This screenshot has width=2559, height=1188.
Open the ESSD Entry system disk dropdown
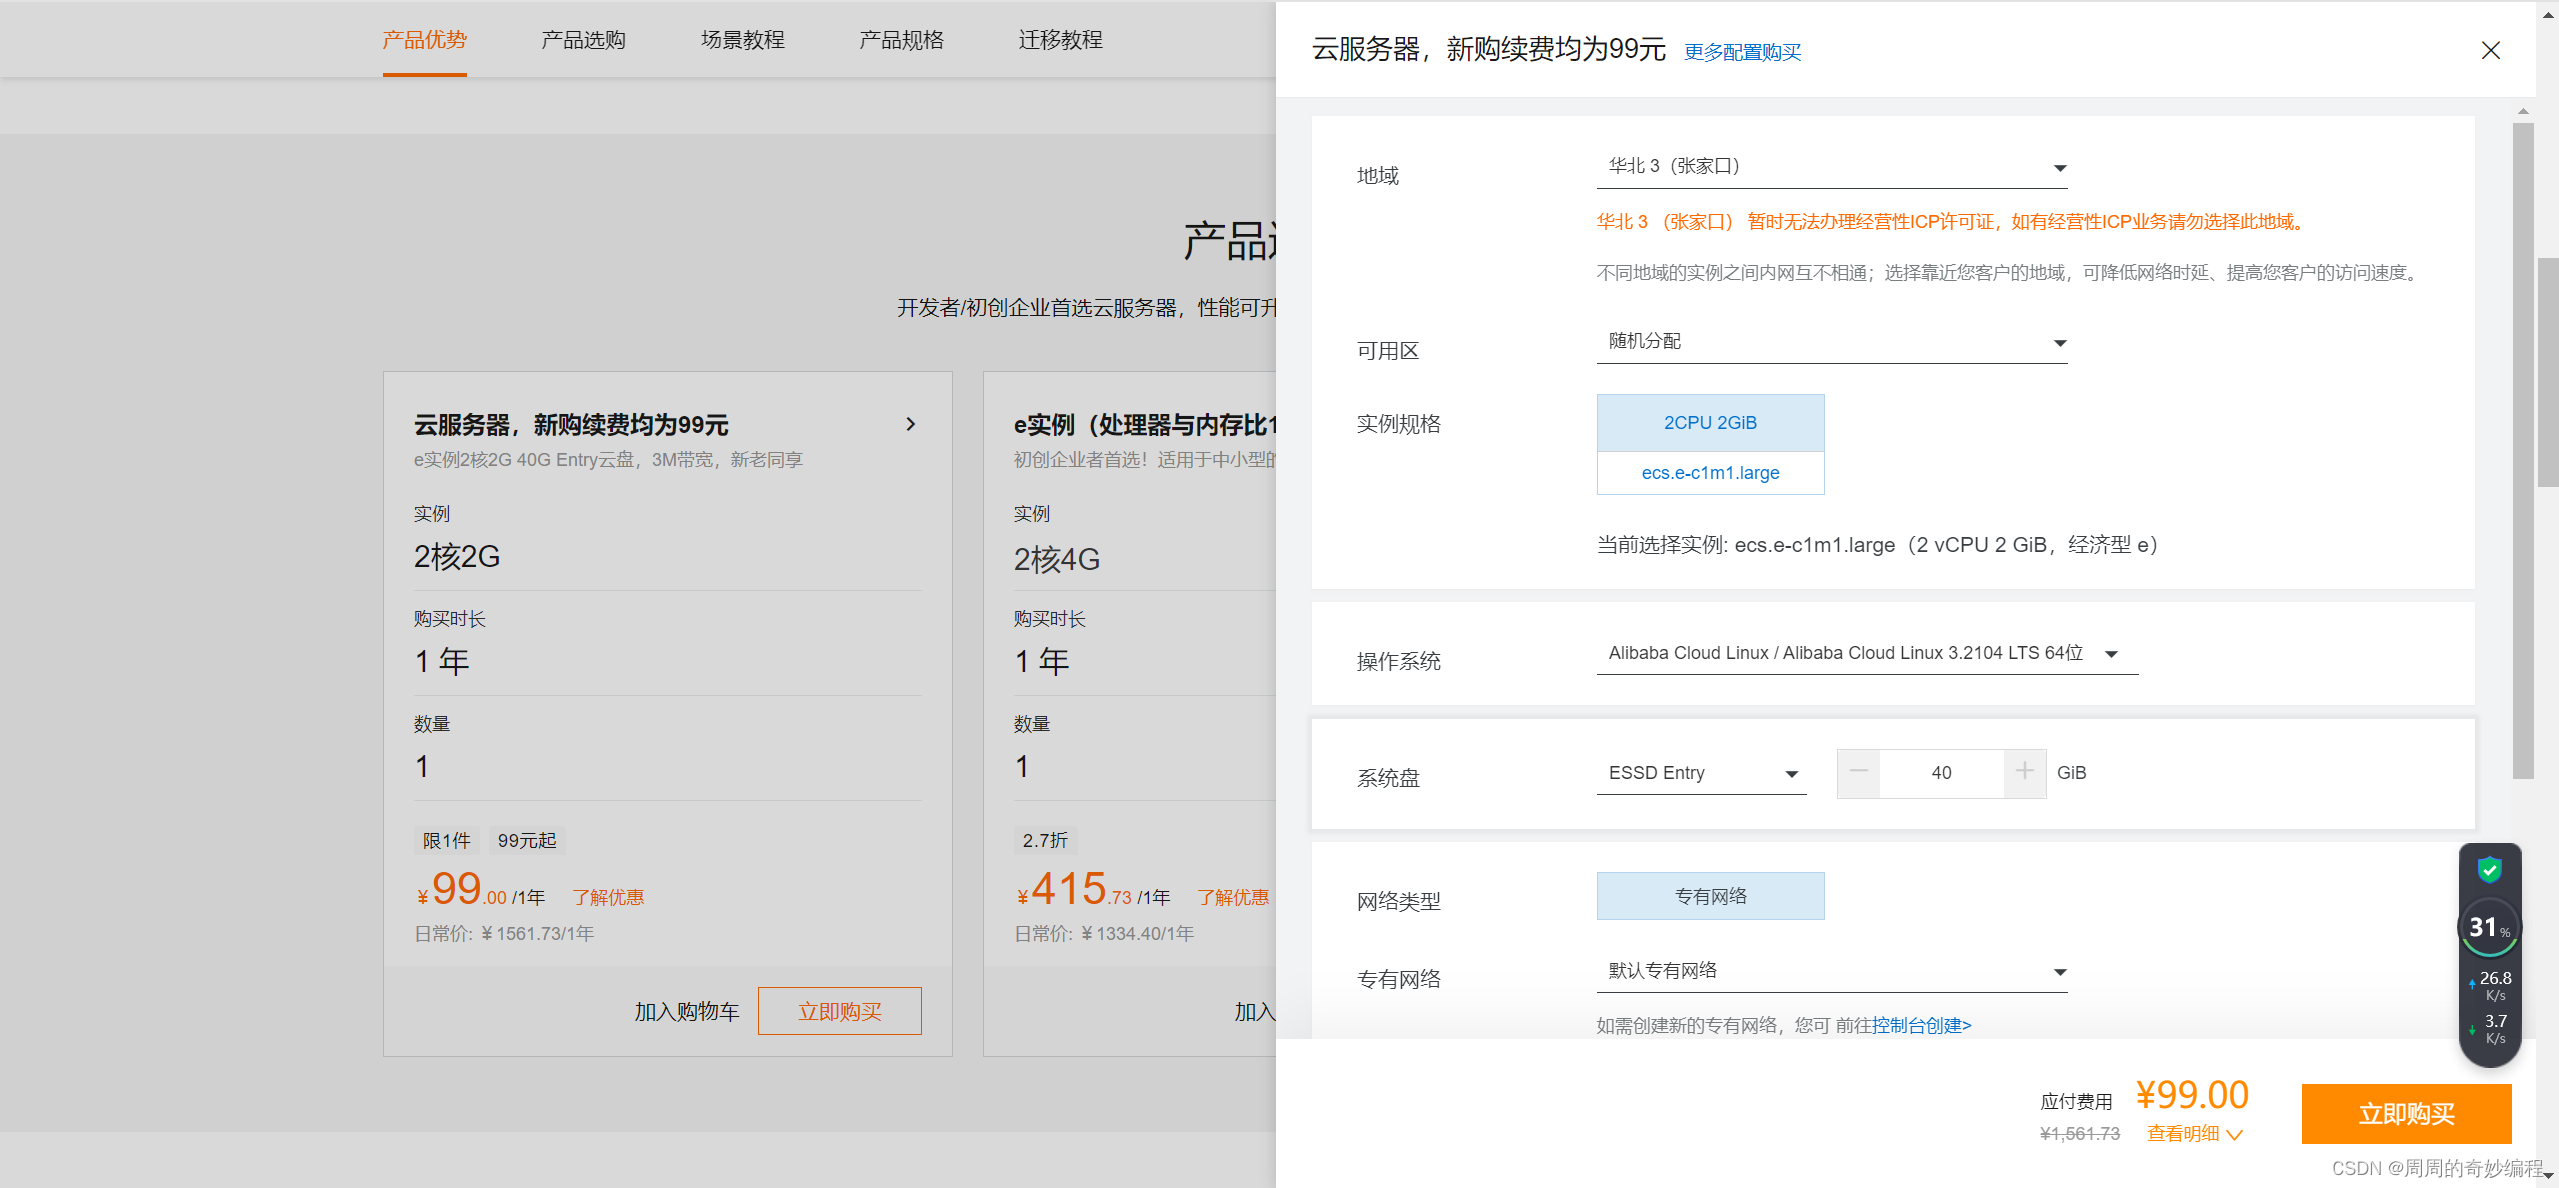tap(1701, 773)
